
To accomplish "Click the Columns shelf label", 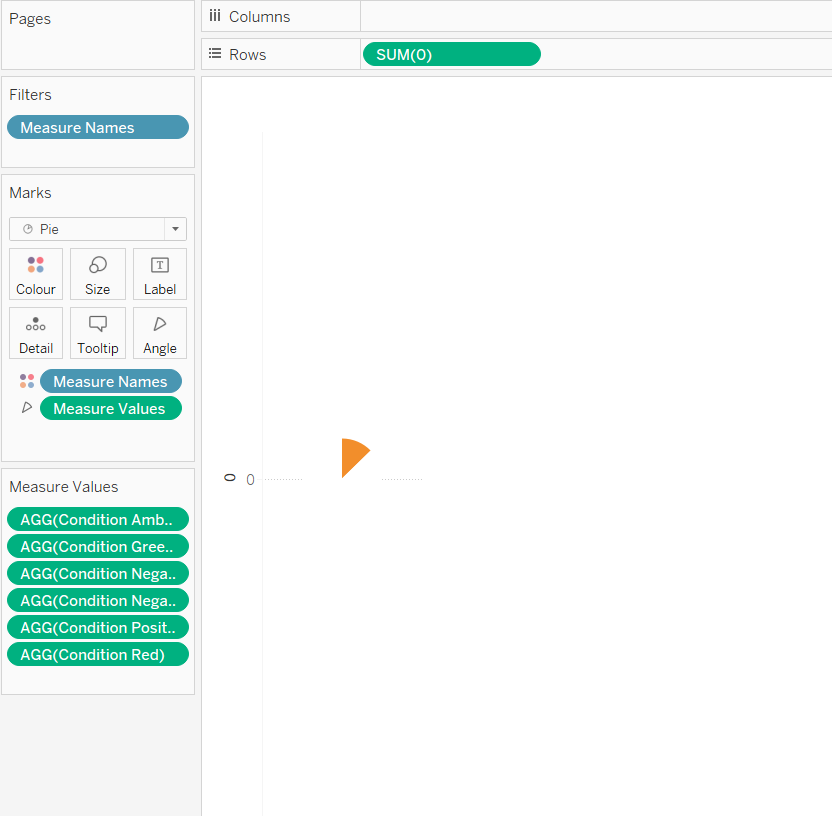I will 259,17.
